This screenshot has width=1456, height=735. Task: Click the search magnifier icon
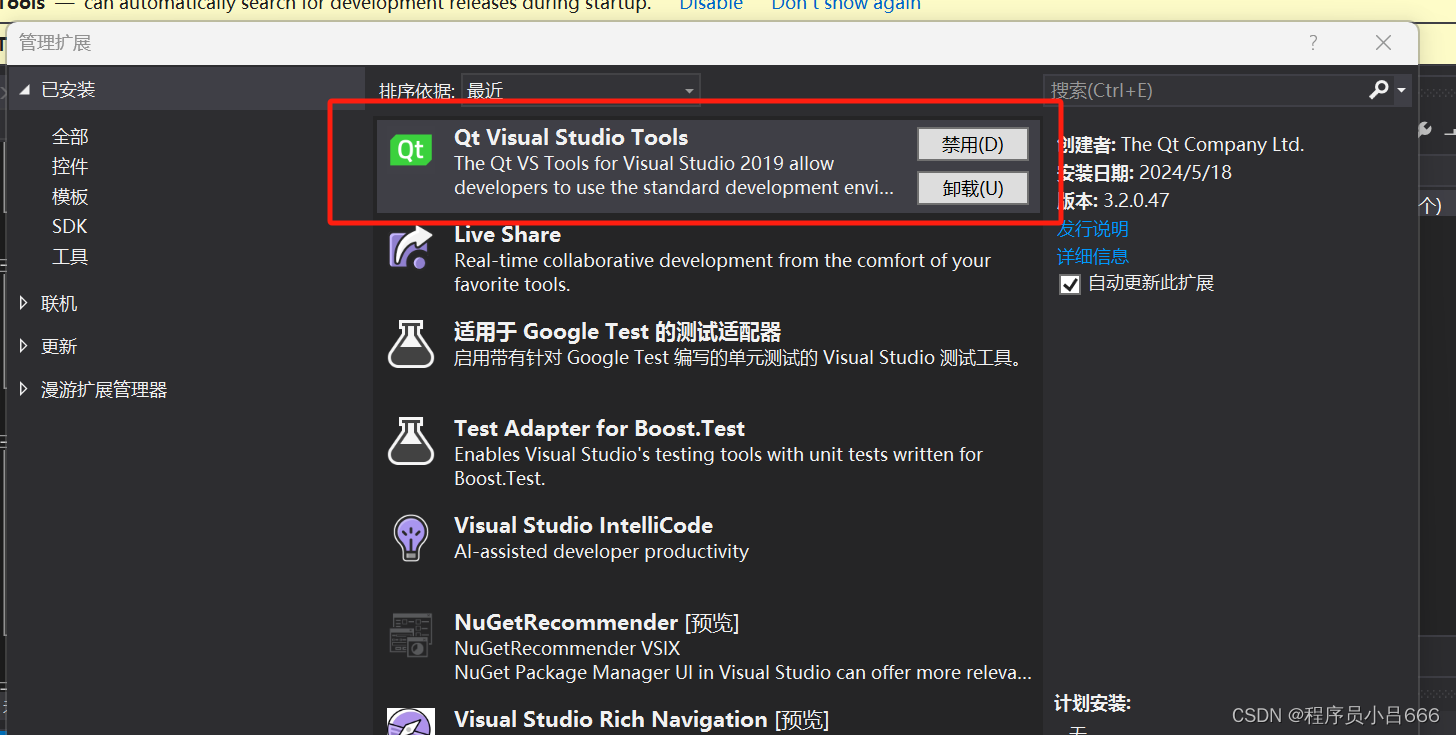(x=1379, y=90)
